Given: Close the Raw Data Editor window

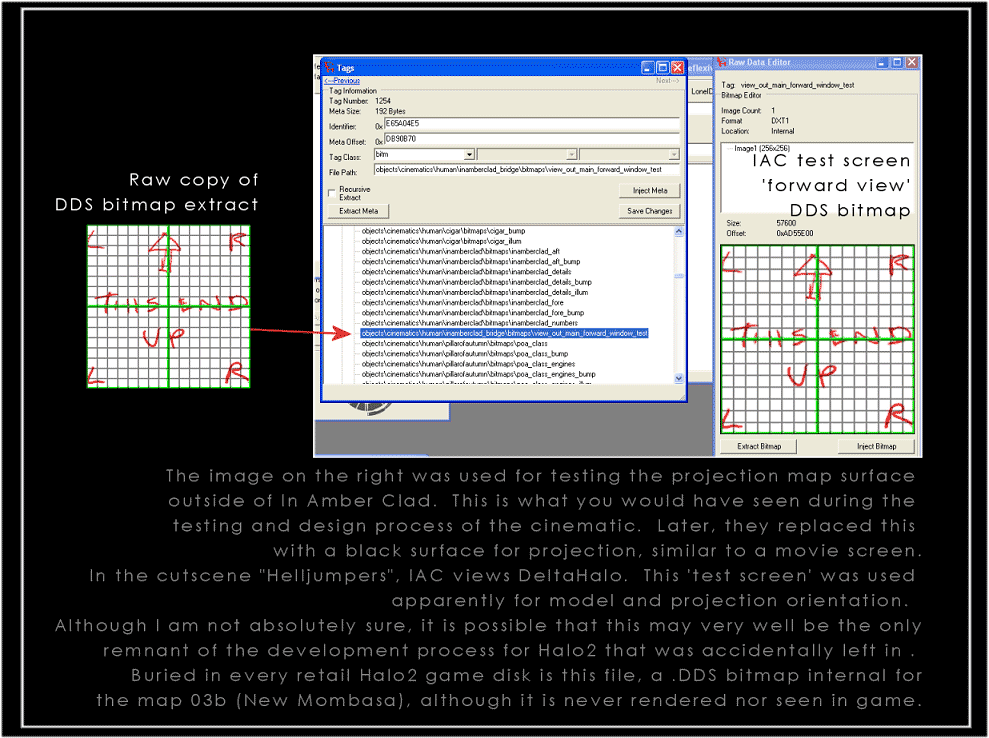Looking at the screenshot, I should point(912,62).
